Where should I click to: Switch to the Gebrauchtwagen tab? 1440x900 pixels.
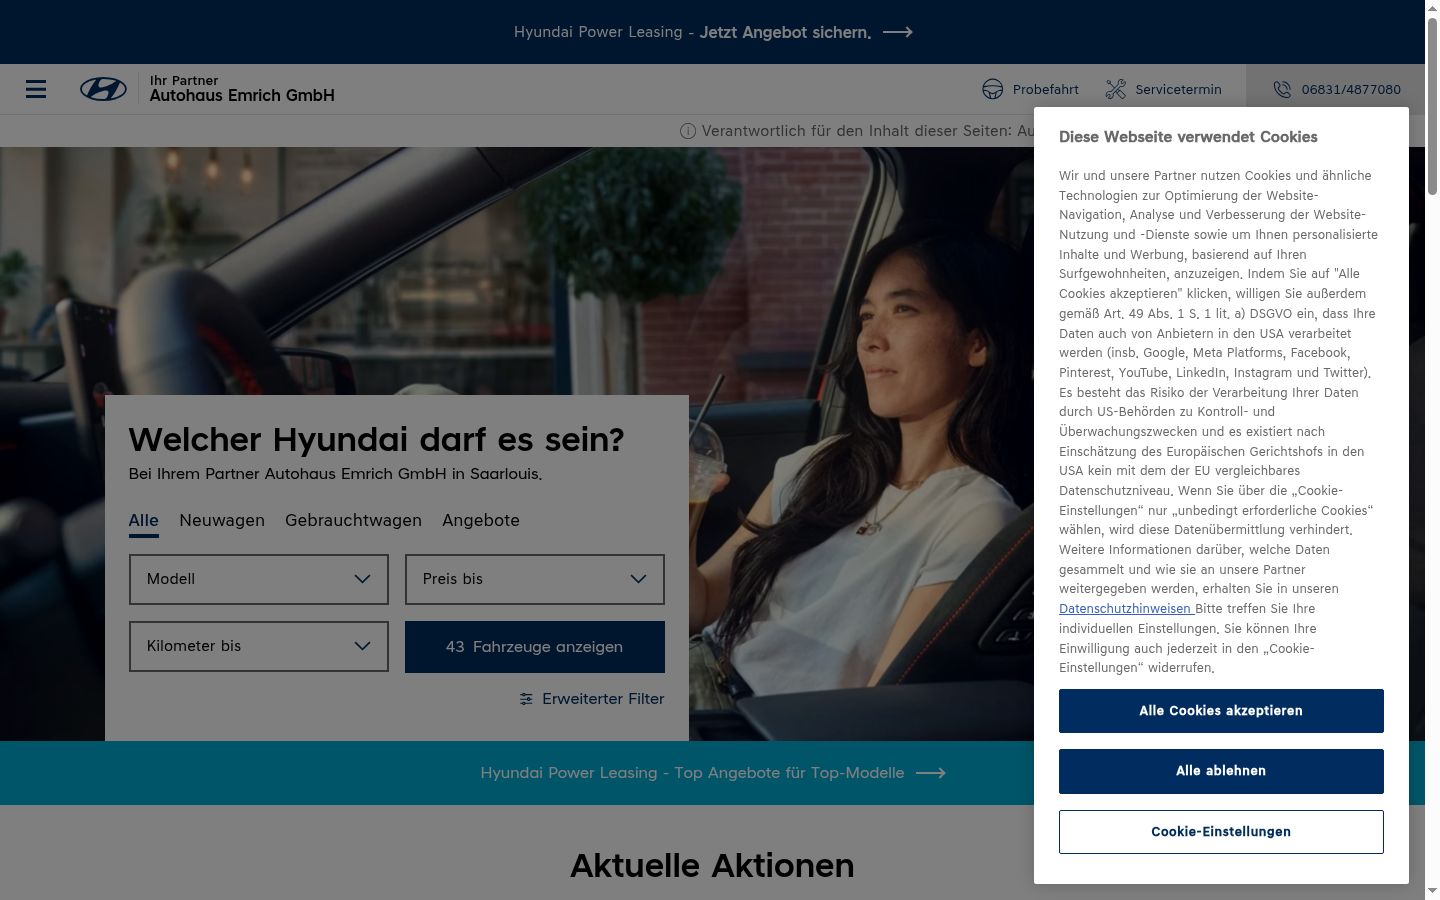(x=353, y=521)
